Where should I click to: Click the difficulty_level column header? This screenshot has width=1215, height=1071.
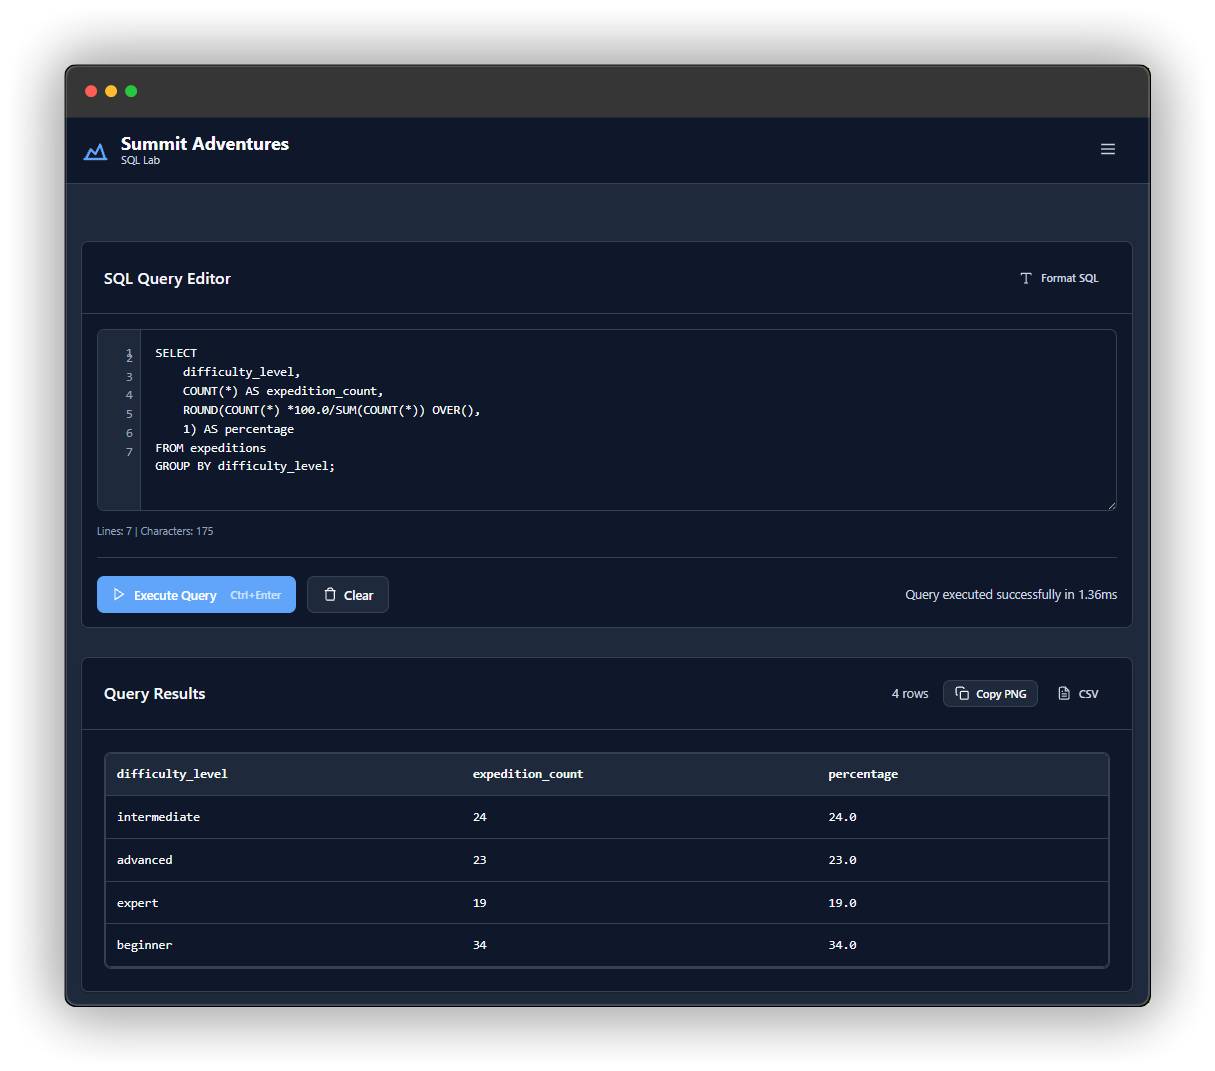coord(172,774)
